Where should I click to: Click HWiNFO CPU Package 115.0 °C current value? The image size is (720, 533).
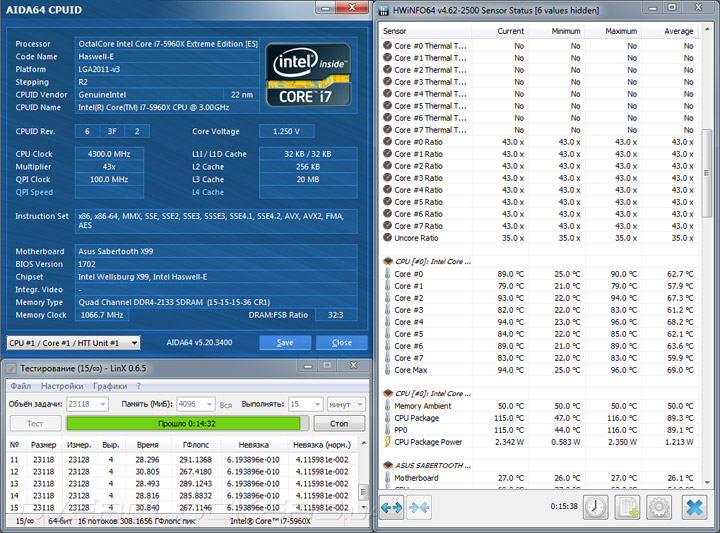pos(509,418)
